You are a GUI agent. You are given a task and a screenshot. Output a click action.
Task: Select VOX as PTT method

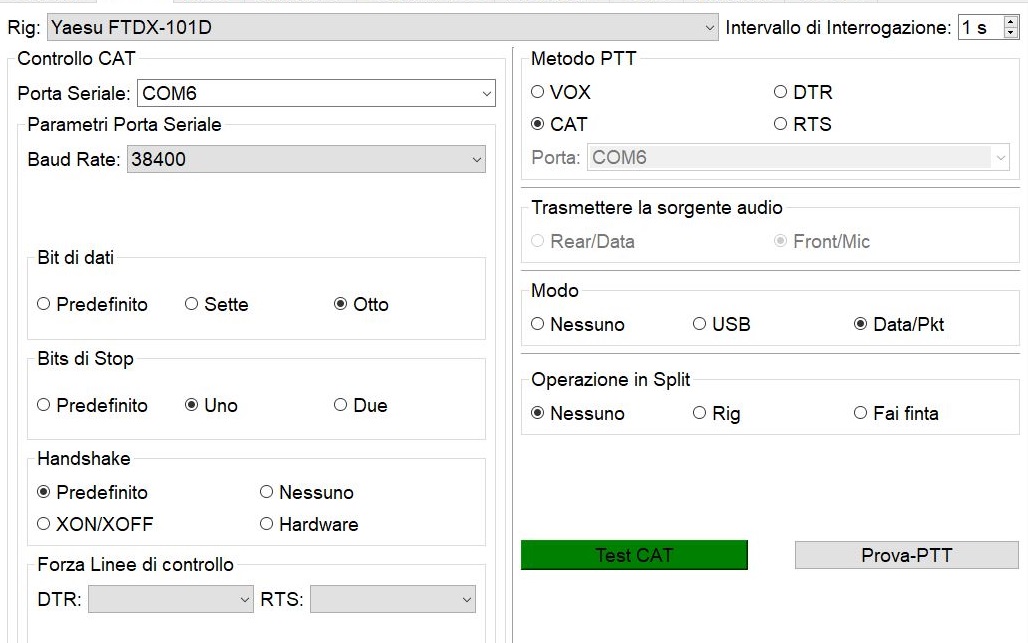pos(538,92)
